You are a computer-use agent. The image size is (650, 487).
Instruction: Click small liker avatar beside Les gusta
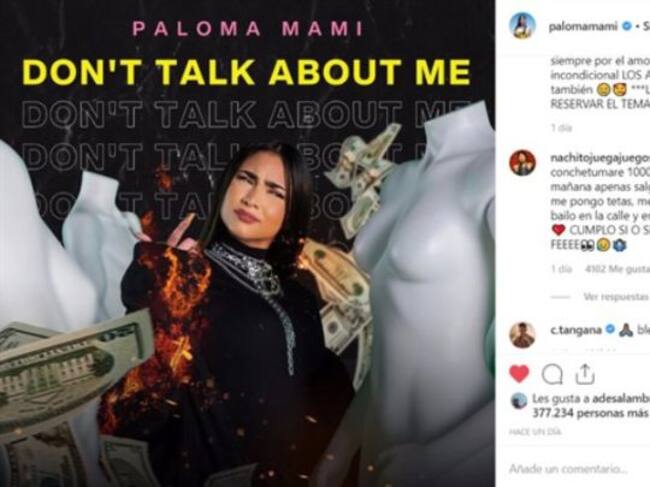click(518, 401)
